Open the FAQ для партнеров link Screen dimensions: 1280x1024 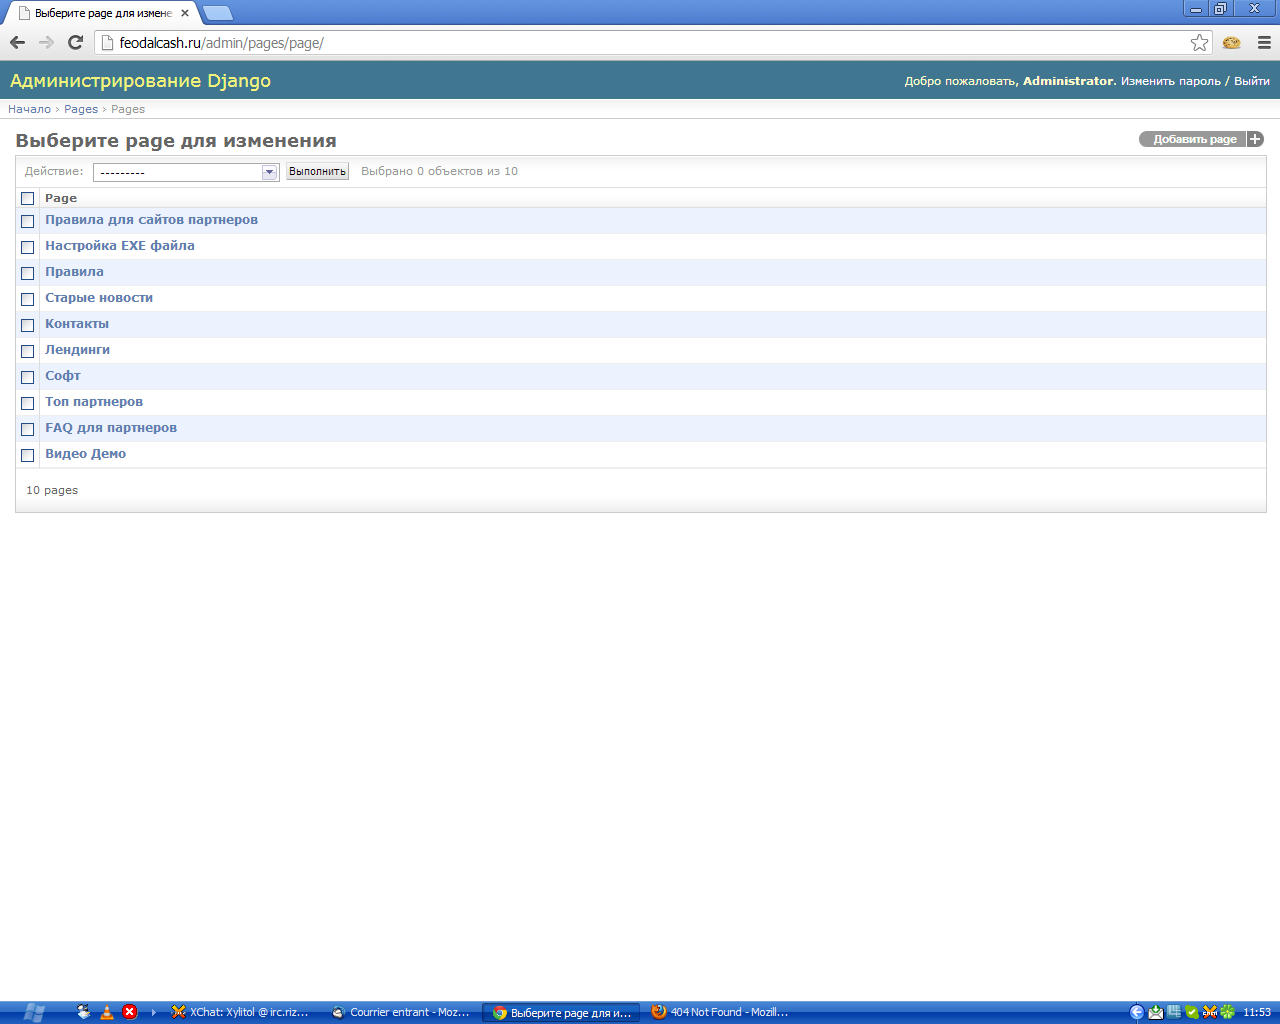point(111,428)
